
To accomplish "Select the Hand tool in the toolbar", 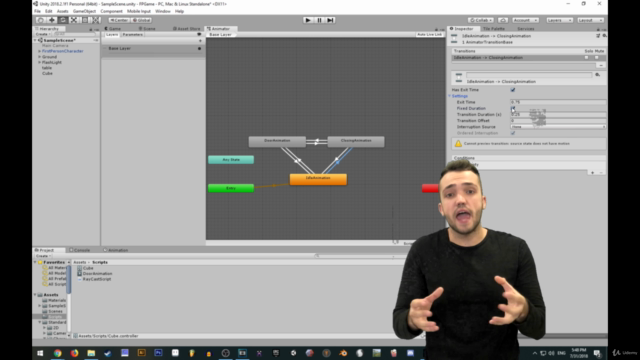I will coord(40,20).
